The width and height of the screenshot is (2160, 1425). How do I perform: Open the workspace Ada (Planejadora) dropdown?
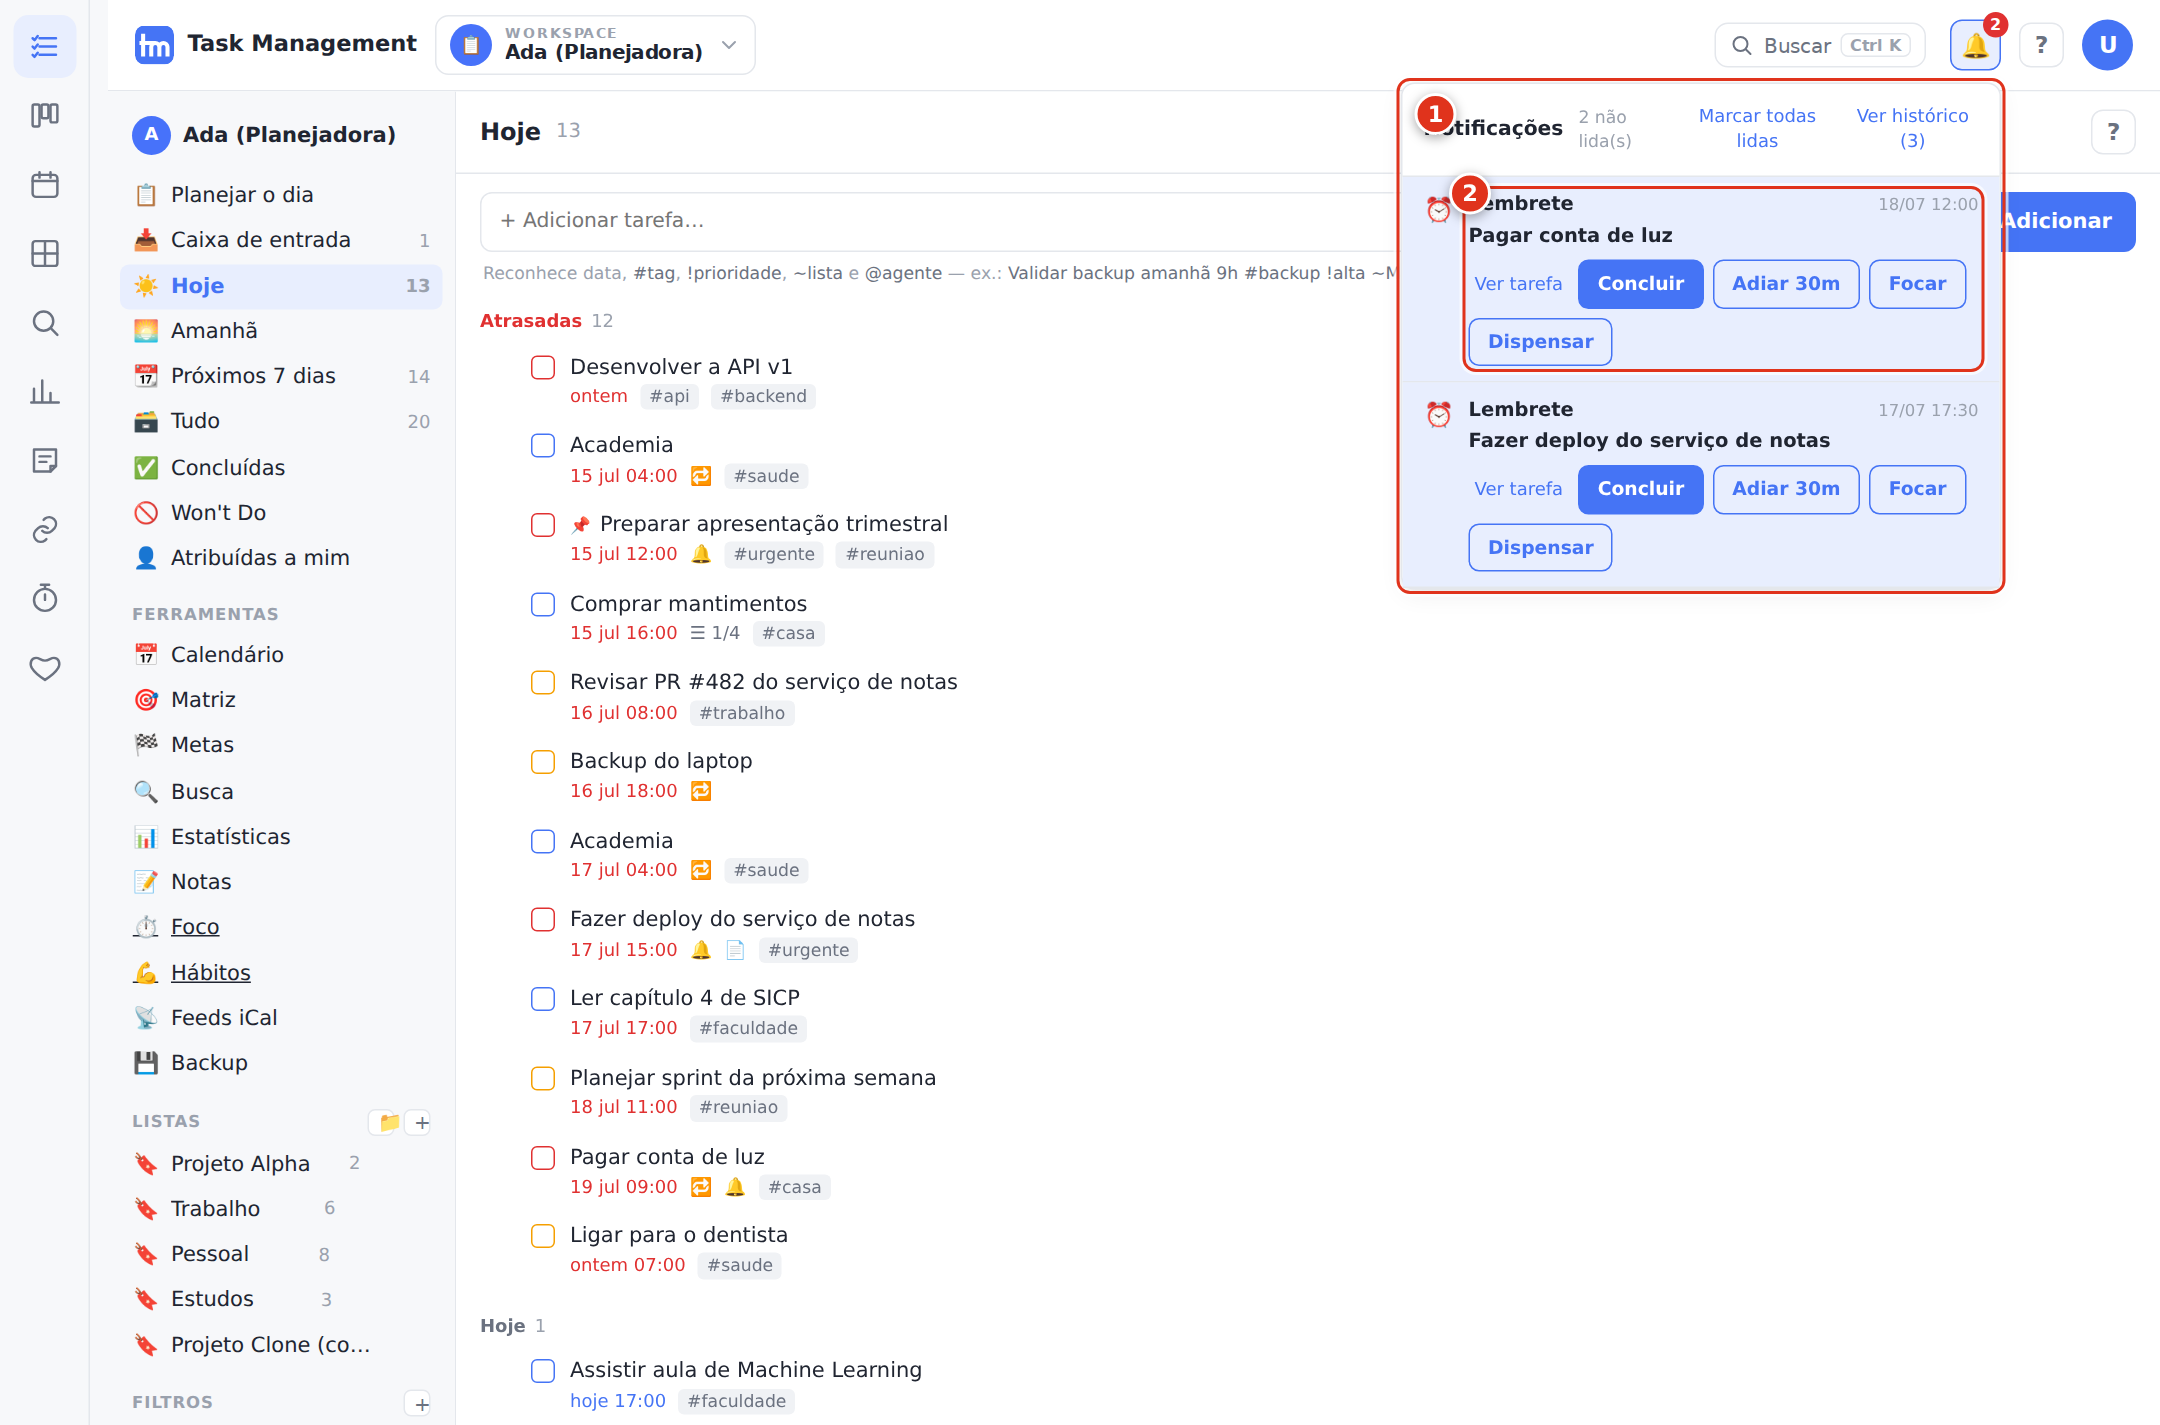point(595,45)
